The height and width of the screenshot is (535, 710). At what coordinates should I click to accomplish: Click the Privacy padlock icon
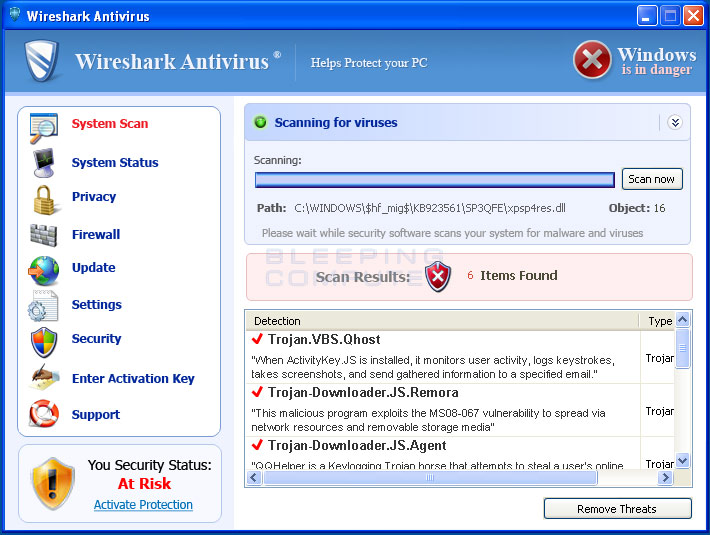[45, 200]
